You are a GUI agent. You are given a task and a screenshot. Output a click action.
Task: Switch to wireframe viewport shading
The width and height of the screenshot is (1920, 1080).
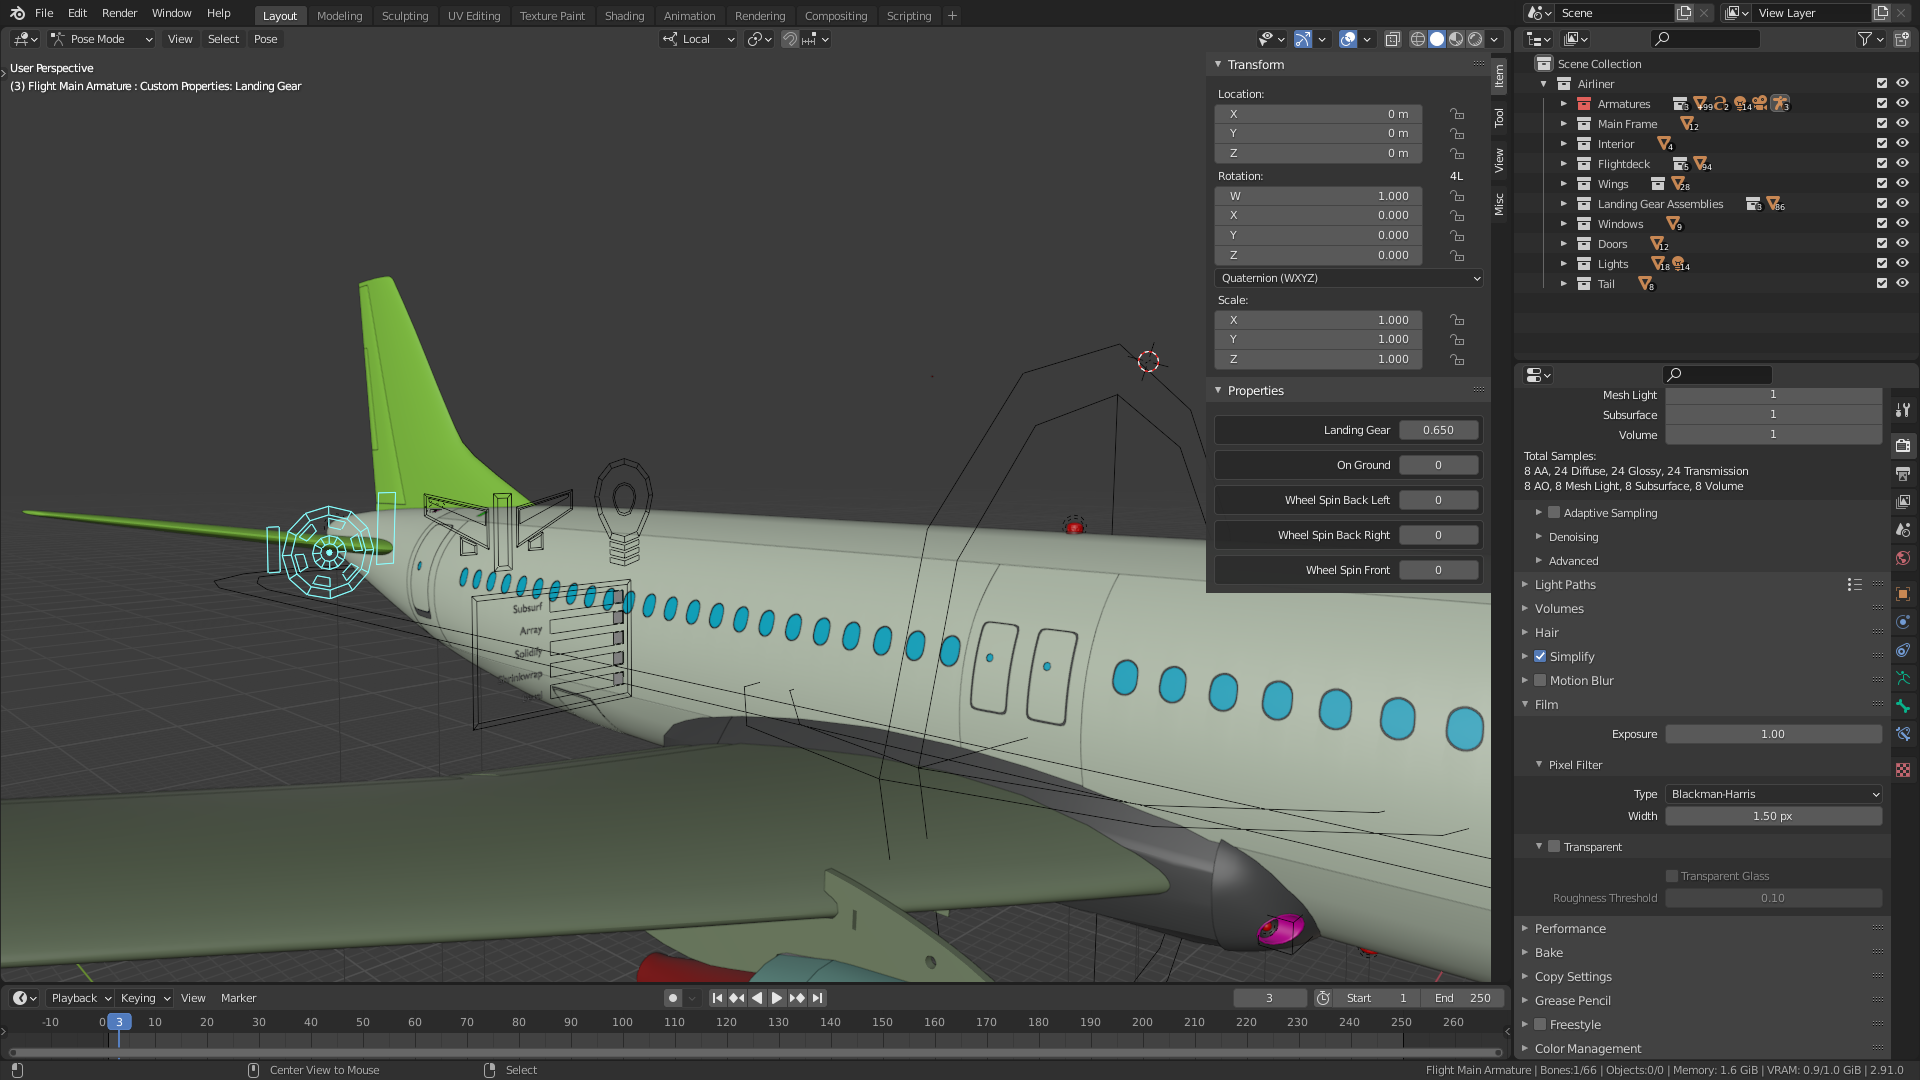click(x=1417, y=39)
